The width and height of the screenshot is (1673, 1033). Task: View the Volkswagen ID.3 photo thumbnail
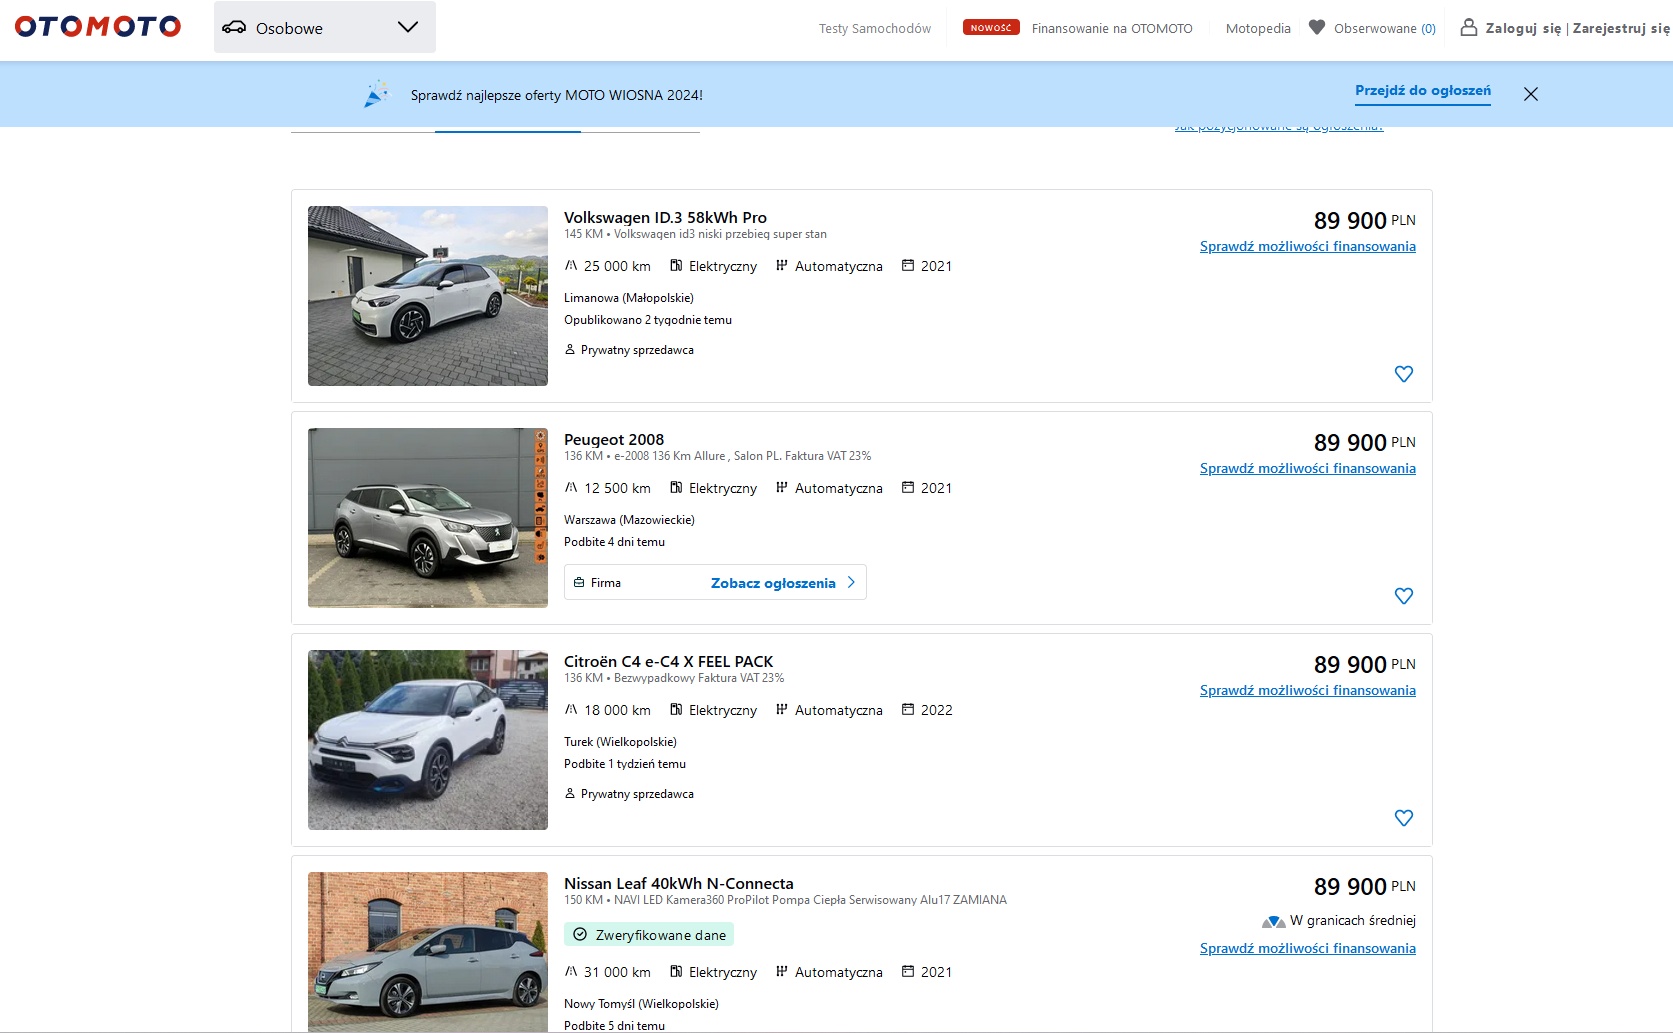pyautogui.click(x=428, y=296)
